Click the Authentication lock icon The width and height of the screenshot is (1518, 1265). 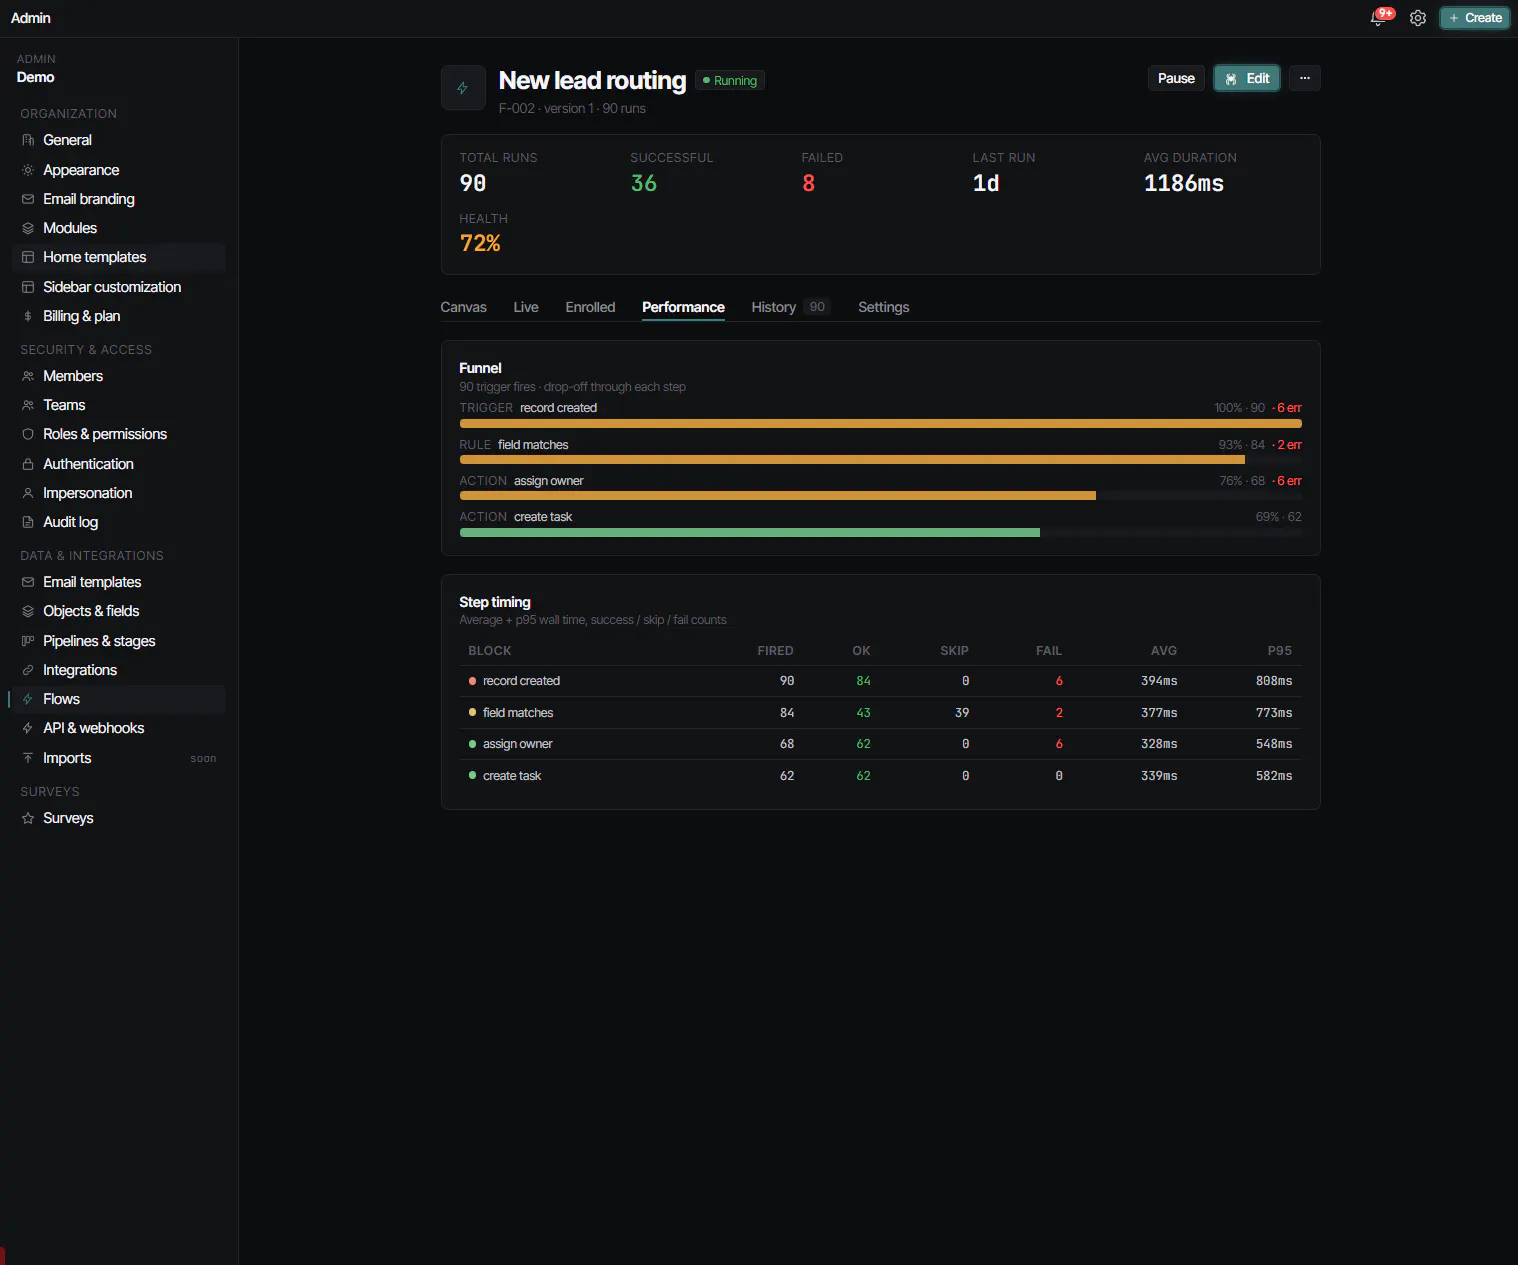tap(28, 464)
